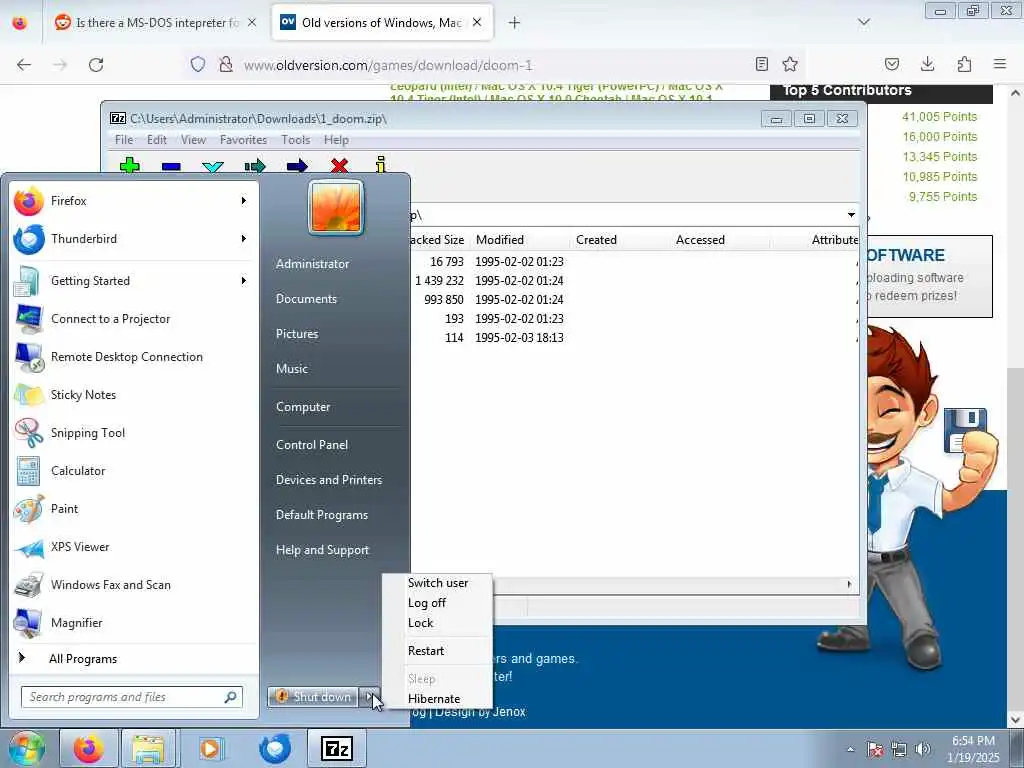
Task: Bookmark this page with the star icon
Action: [x=790, y=64]
